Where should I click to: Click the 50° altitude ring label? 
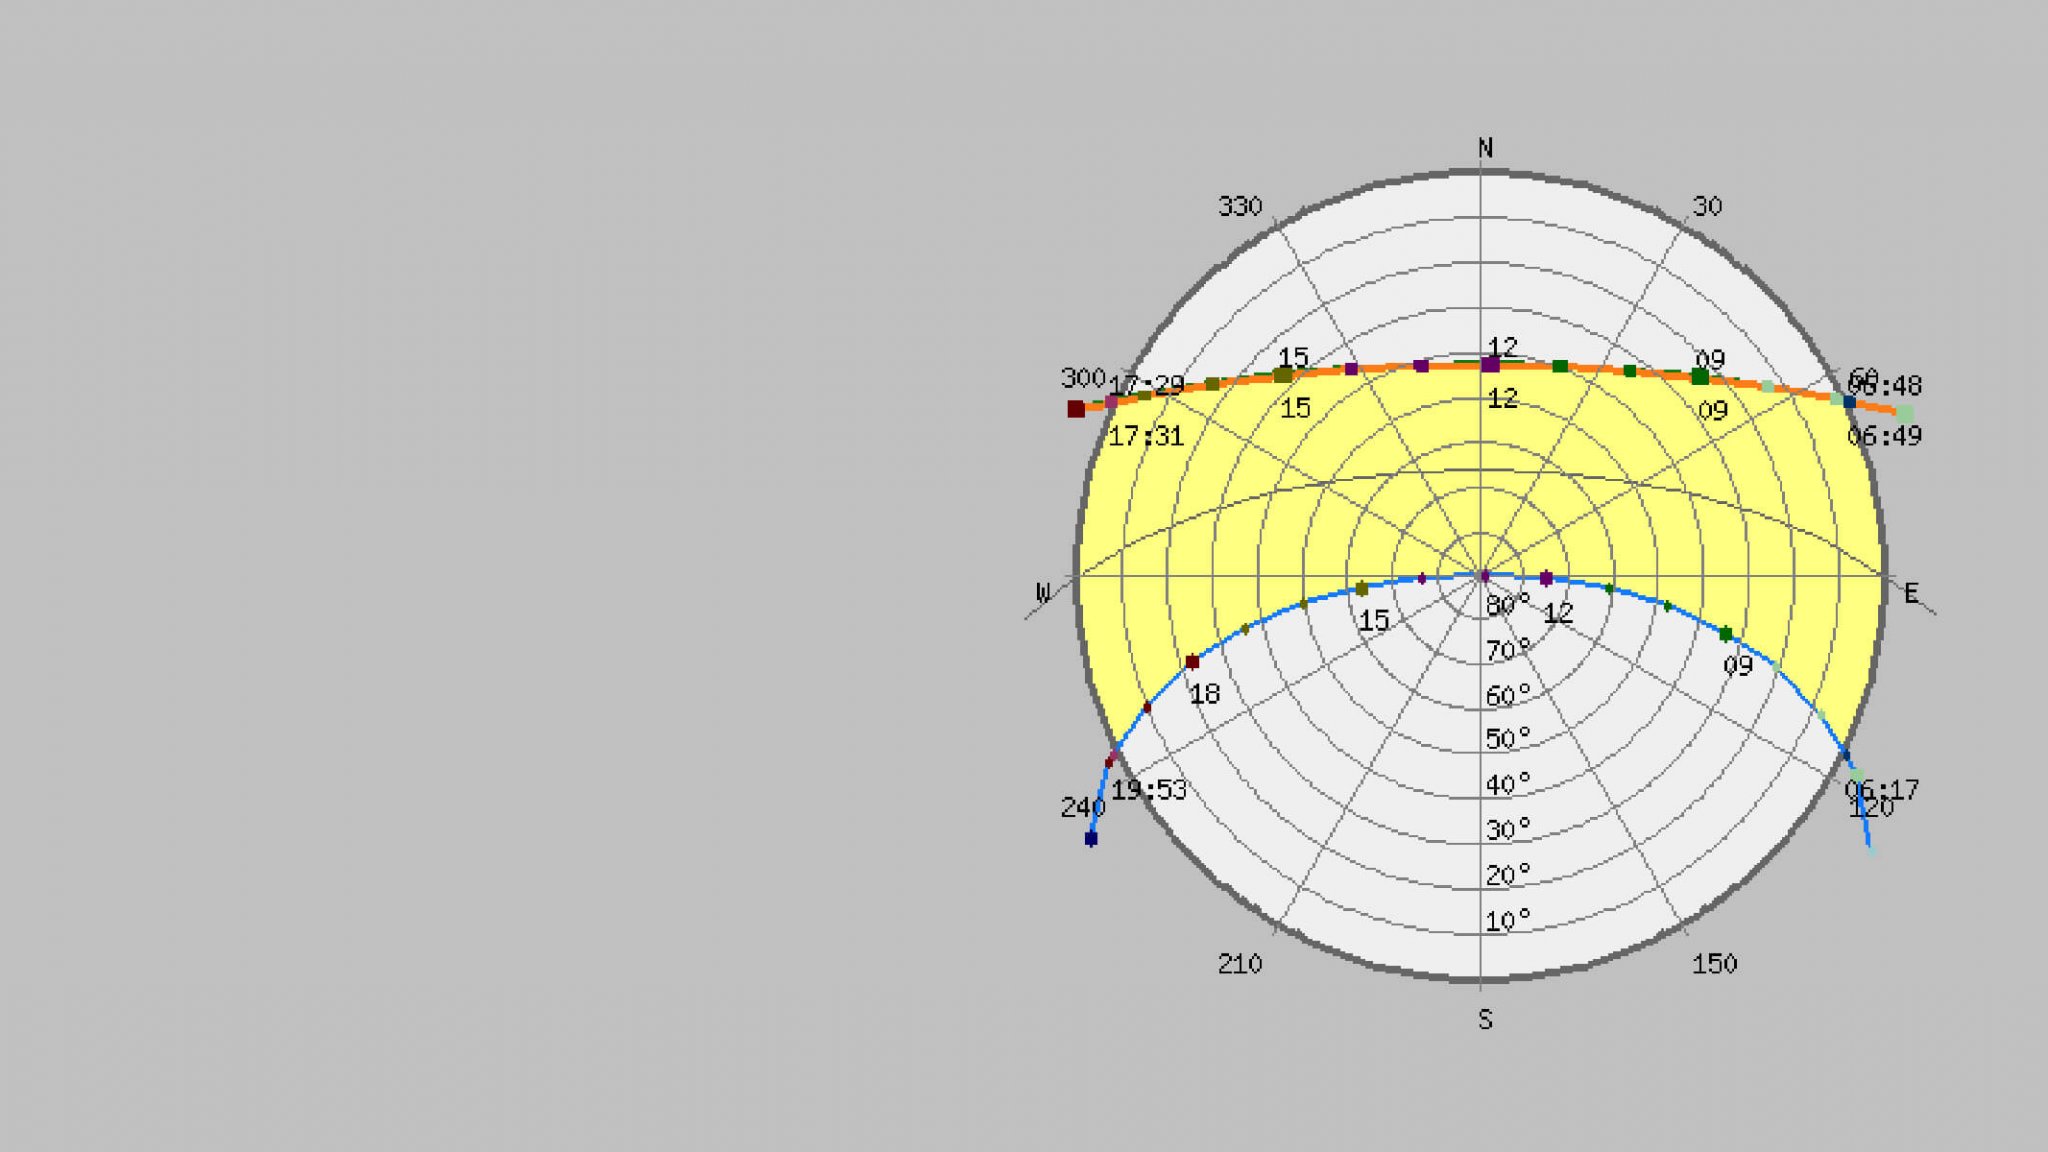1507,738
